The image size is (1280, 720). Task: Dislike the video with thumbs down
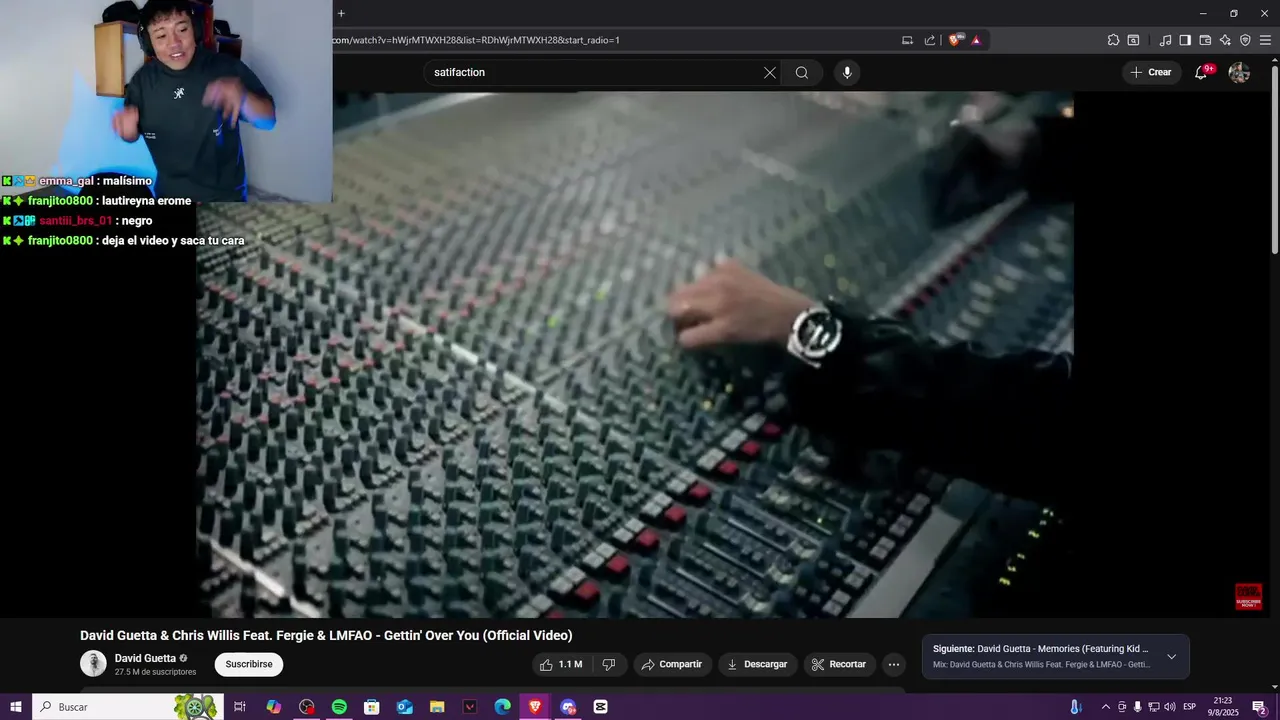point(608,664)
